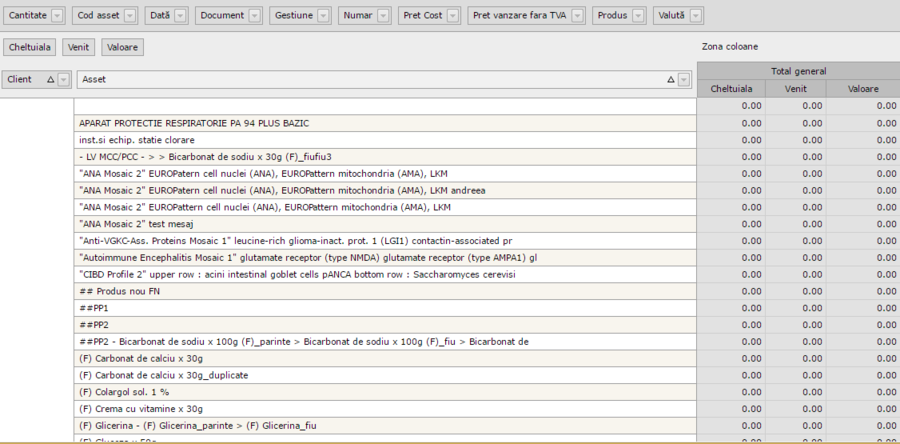The image size is (900, 444).
Task: Toggle sort order triangle on Asset field
Action: click(670, 79)
